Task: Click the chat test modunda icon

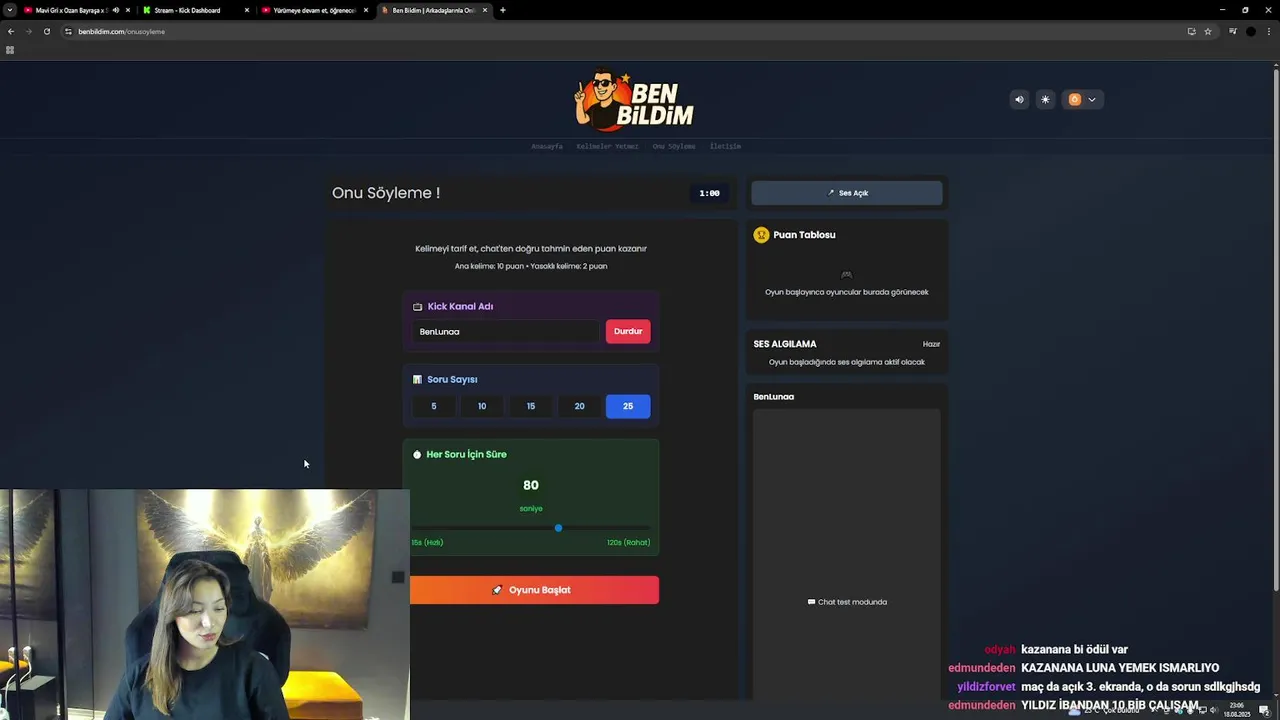Action: [x=811, y=602]
